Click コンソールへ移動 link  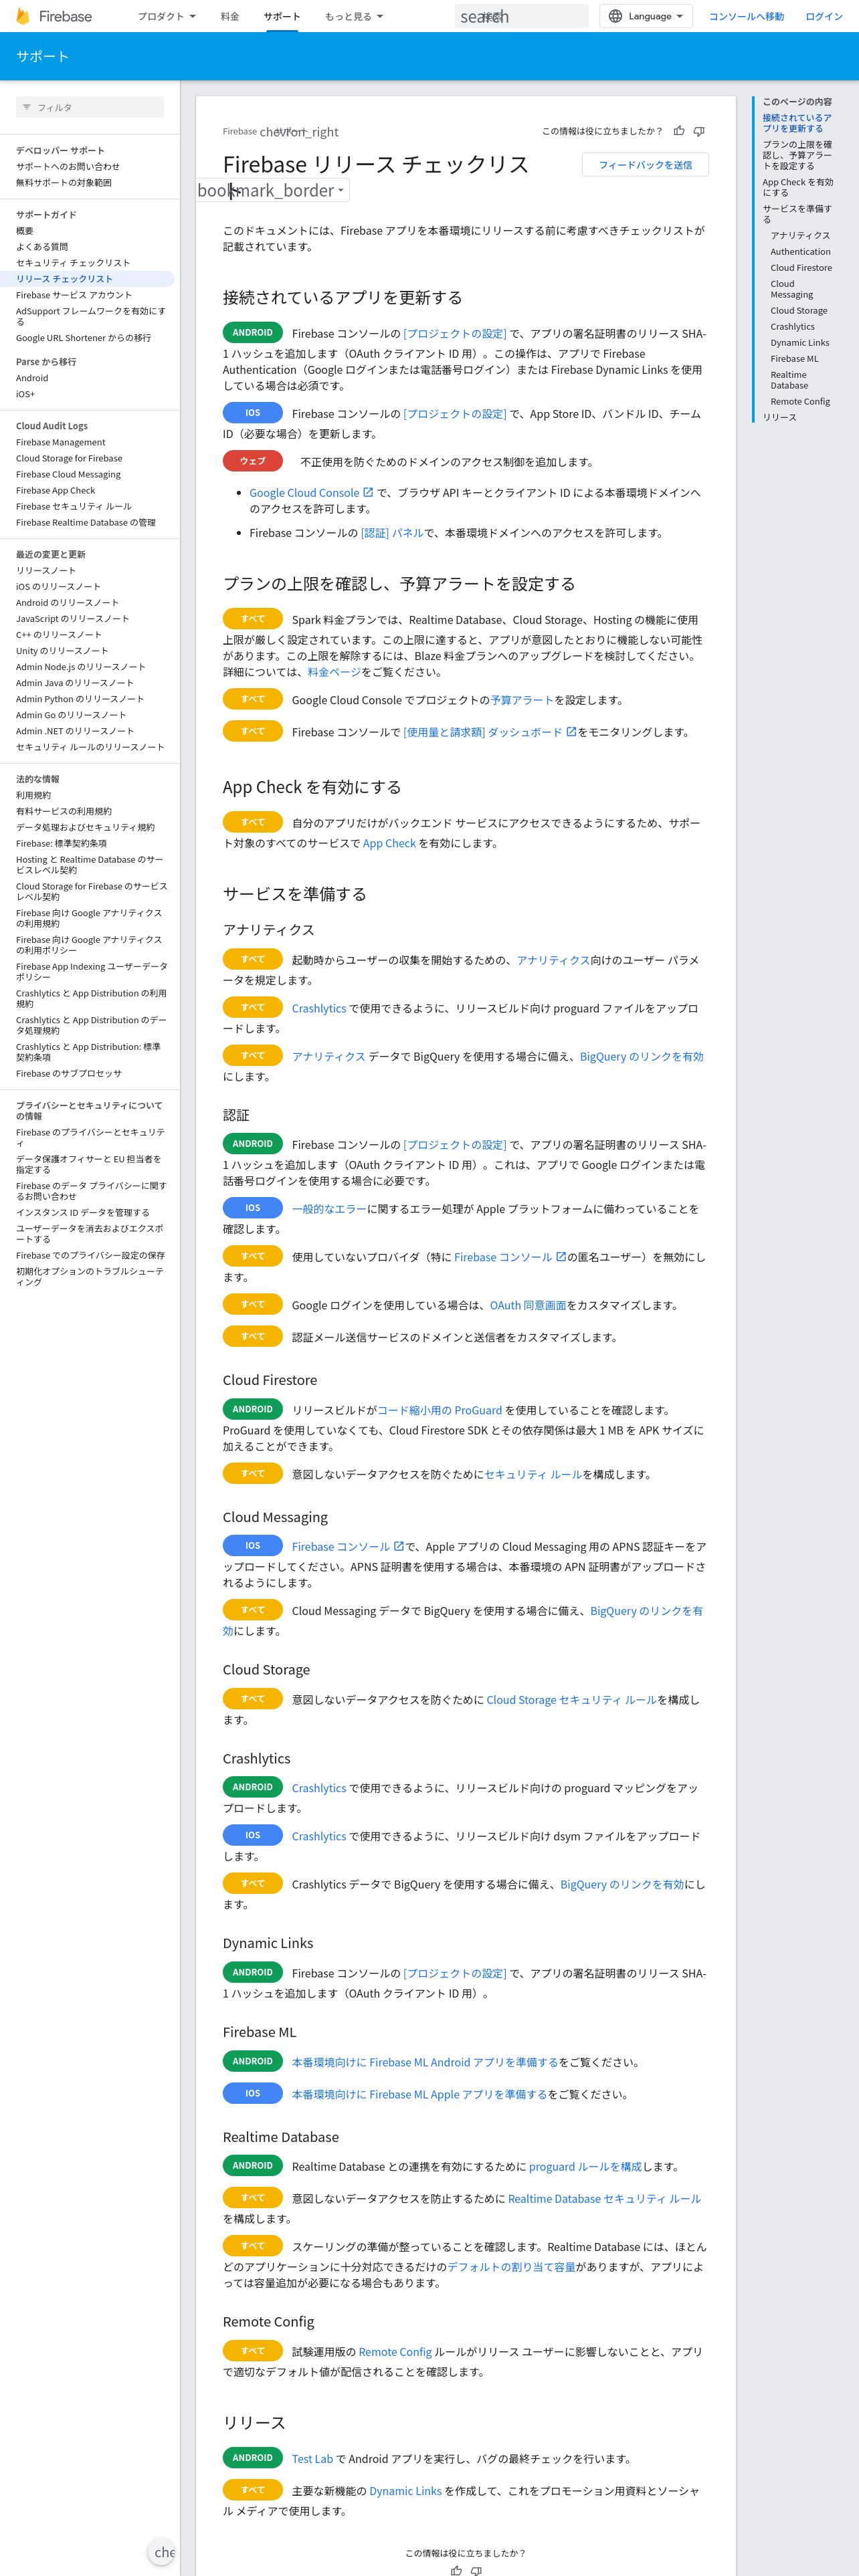(746, 16)
